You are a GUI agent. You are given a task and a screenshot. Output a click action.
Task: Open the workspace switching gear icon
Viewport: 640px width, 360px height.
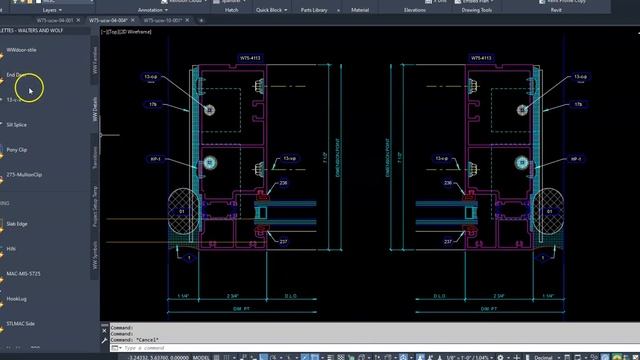pos(500,358)
